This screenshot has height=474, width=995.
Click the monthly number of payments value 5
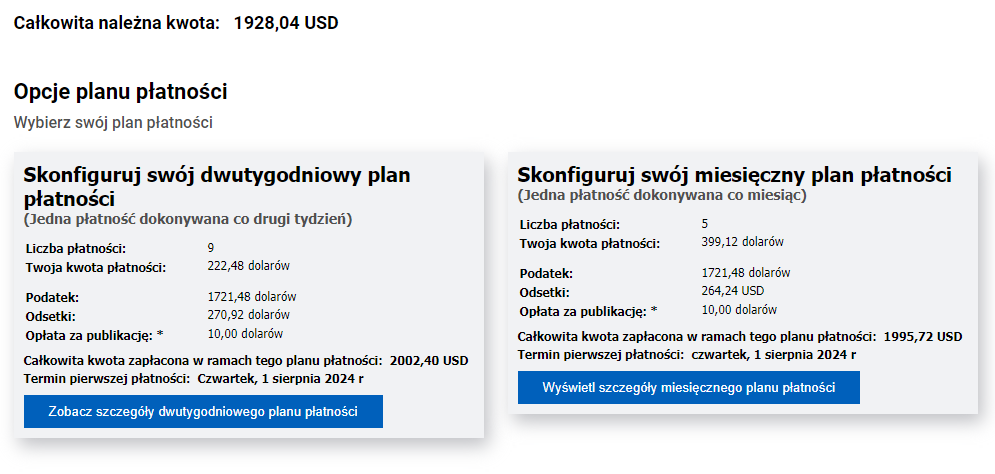[x=705, y=223]
